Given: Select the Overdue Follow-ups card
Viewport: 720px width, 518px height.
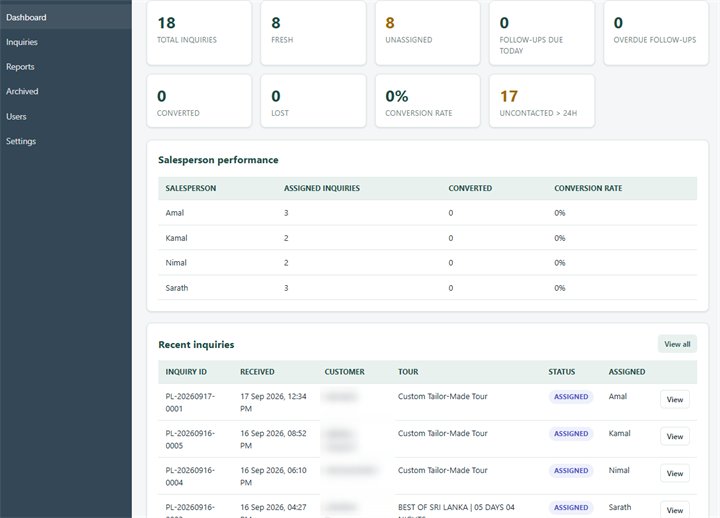Looking at the screenshot, I should pyautogui.click(x=656, y=33).
